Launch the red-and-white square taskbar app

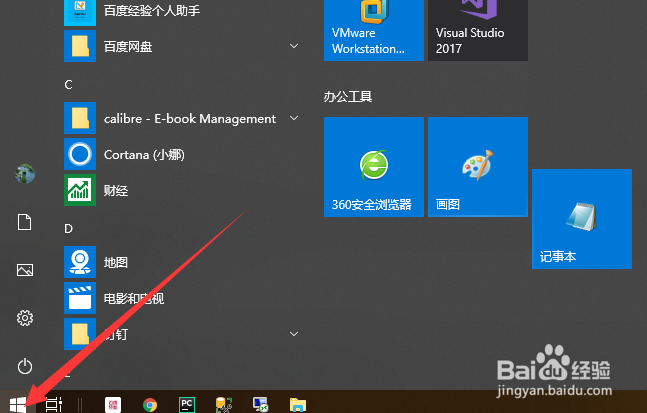click(113, 405)
